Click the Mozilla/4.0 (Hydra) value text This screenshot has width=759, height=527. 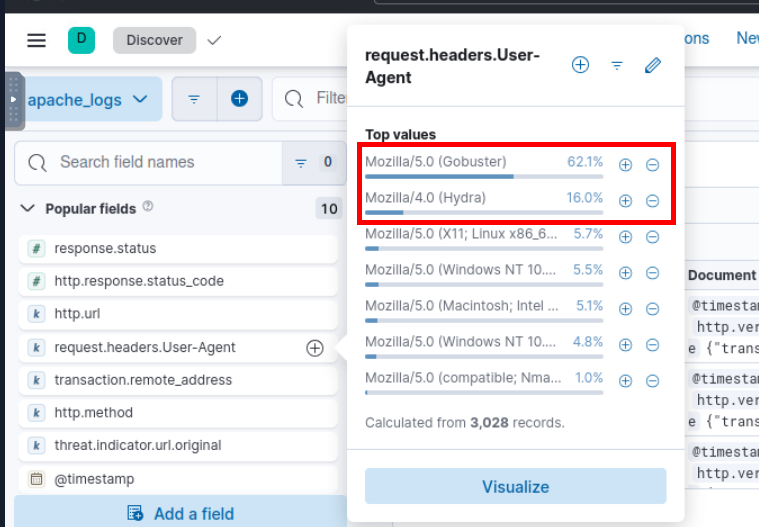coord(425,198)
